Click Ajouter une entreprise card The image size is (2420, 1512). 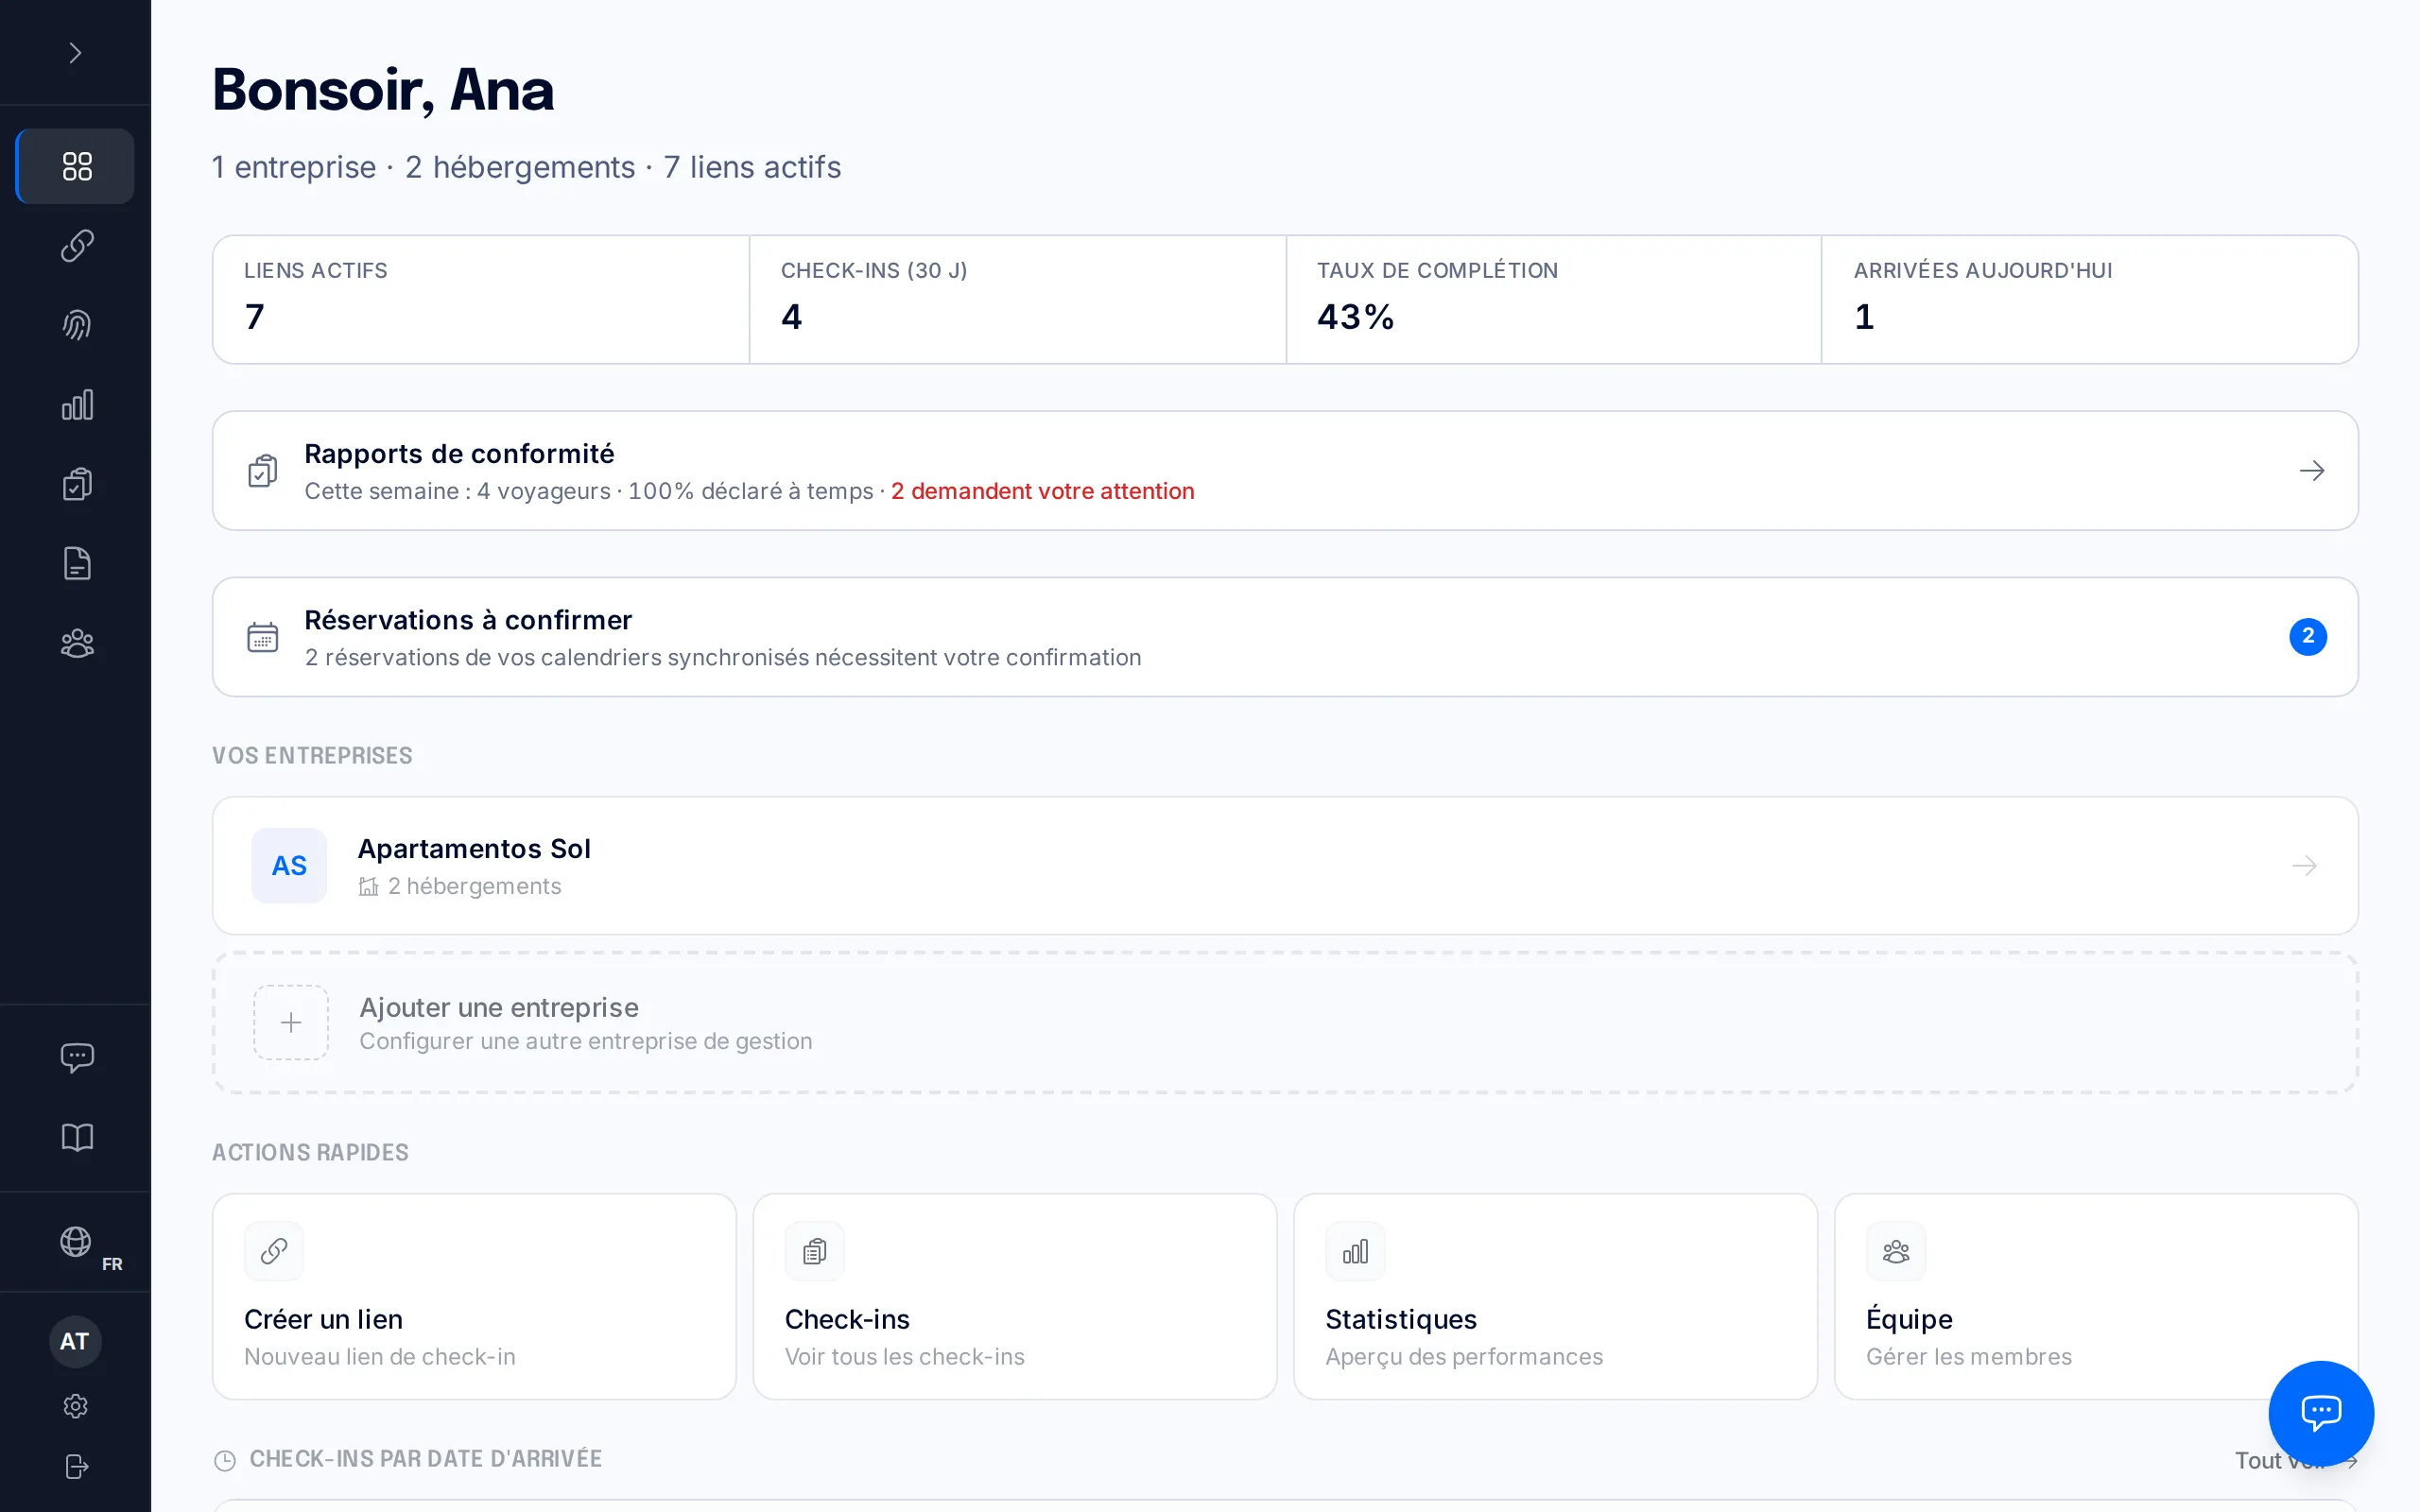(1285, 1022)
